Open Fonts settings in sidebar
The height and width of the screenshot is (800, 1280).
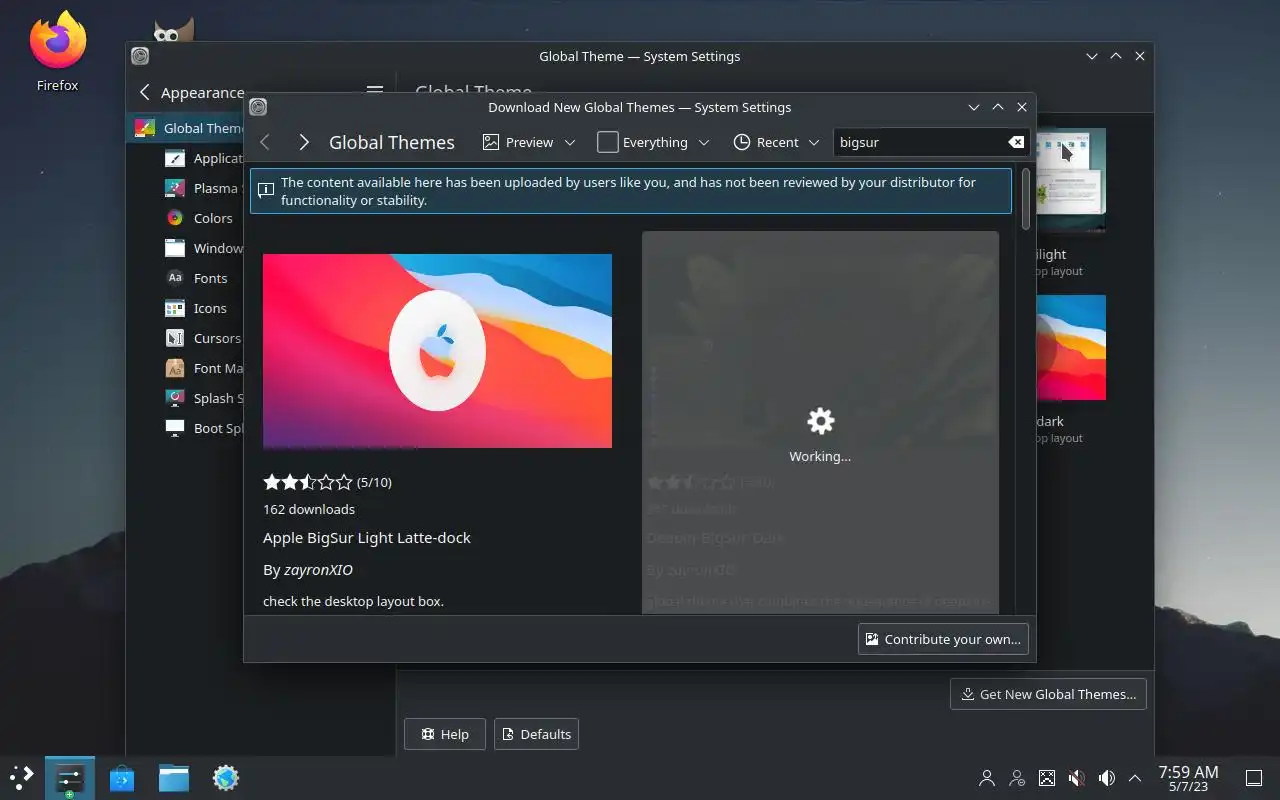pos(198,278)
